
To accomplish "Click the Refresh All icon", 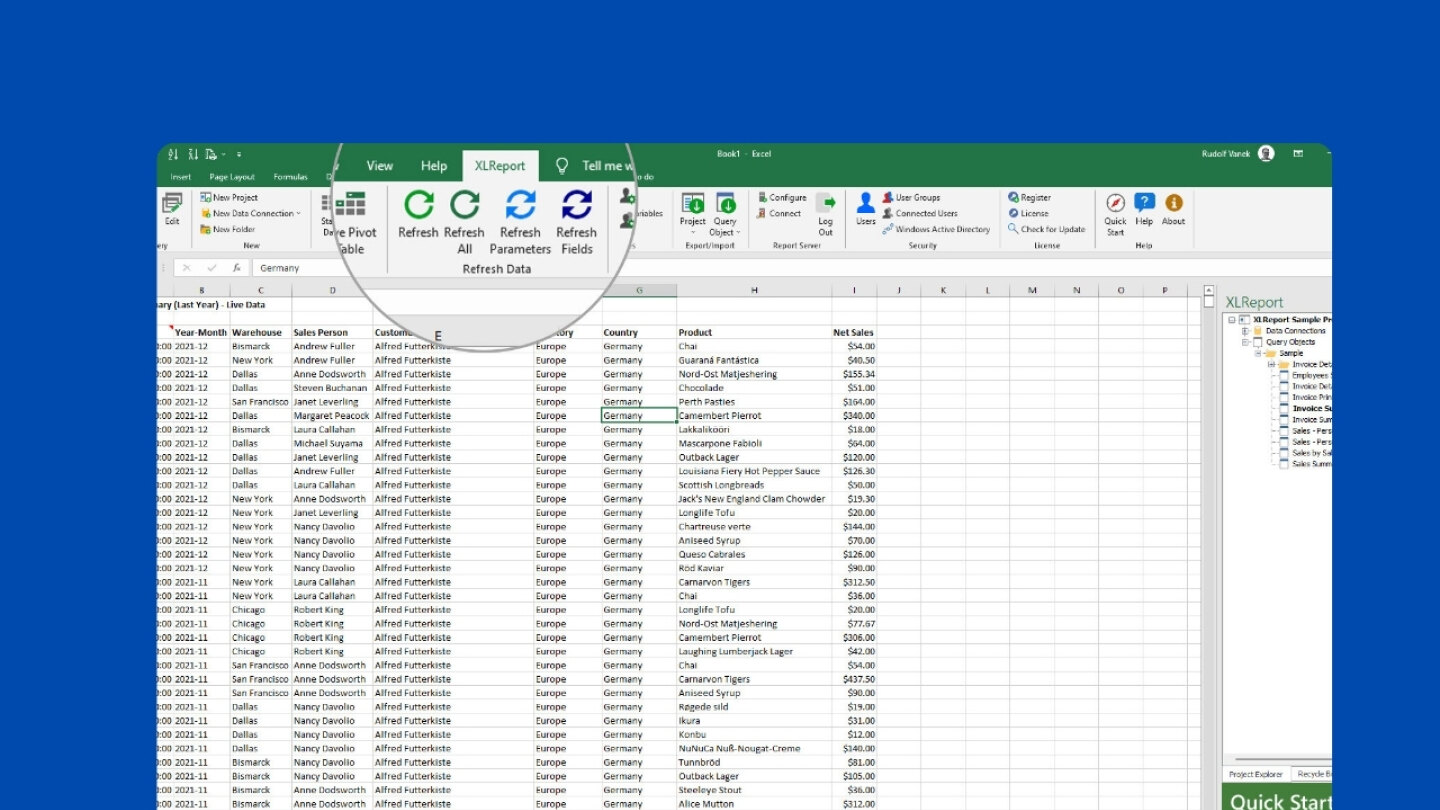I will pyautogui.click(x=464, y=205).
